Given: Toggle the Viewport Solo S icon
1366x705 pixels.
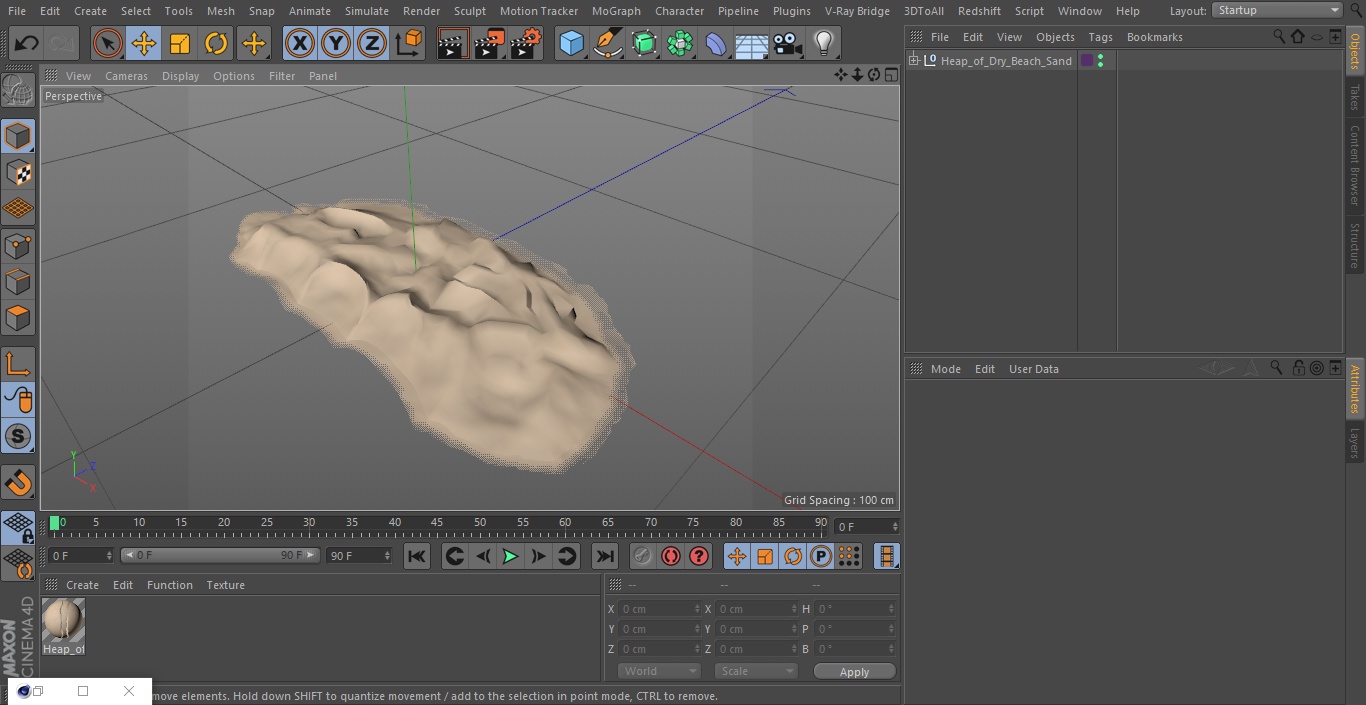Looking at the screenshot, I should coord(18,436).
